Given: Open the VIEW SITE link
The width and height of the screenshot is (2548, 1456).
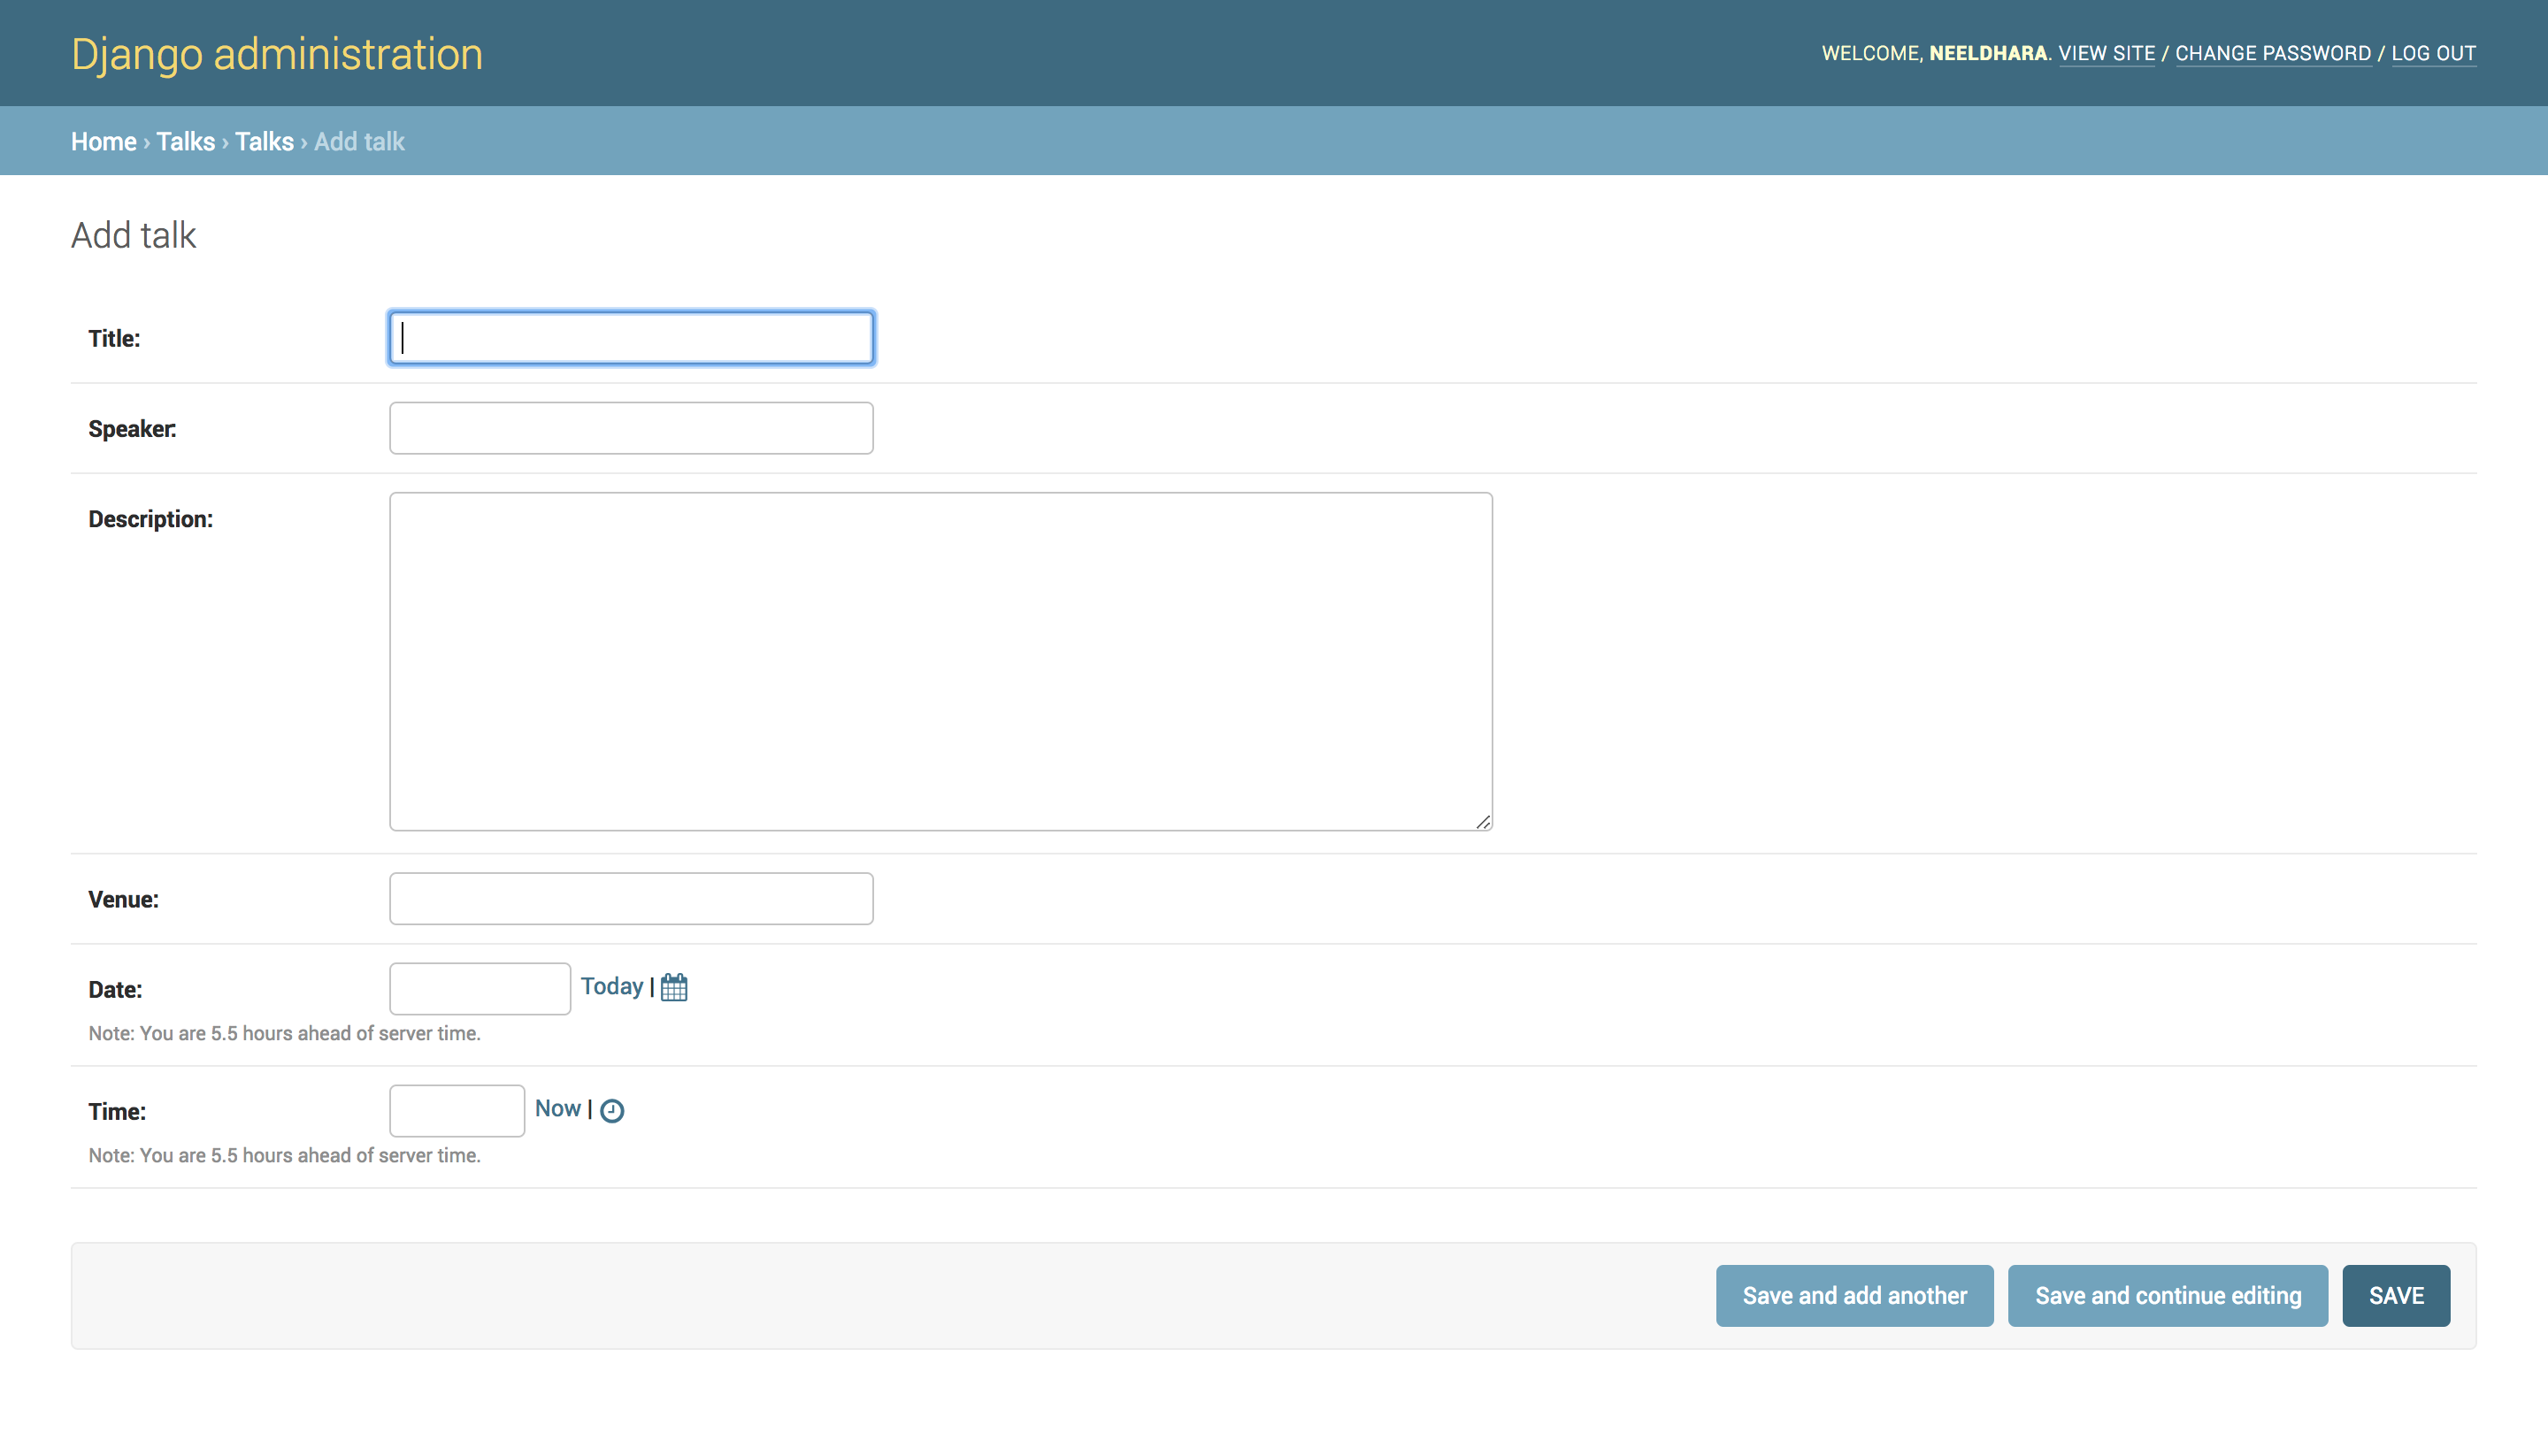Looking at the screenshot, I should (2107, 53).
